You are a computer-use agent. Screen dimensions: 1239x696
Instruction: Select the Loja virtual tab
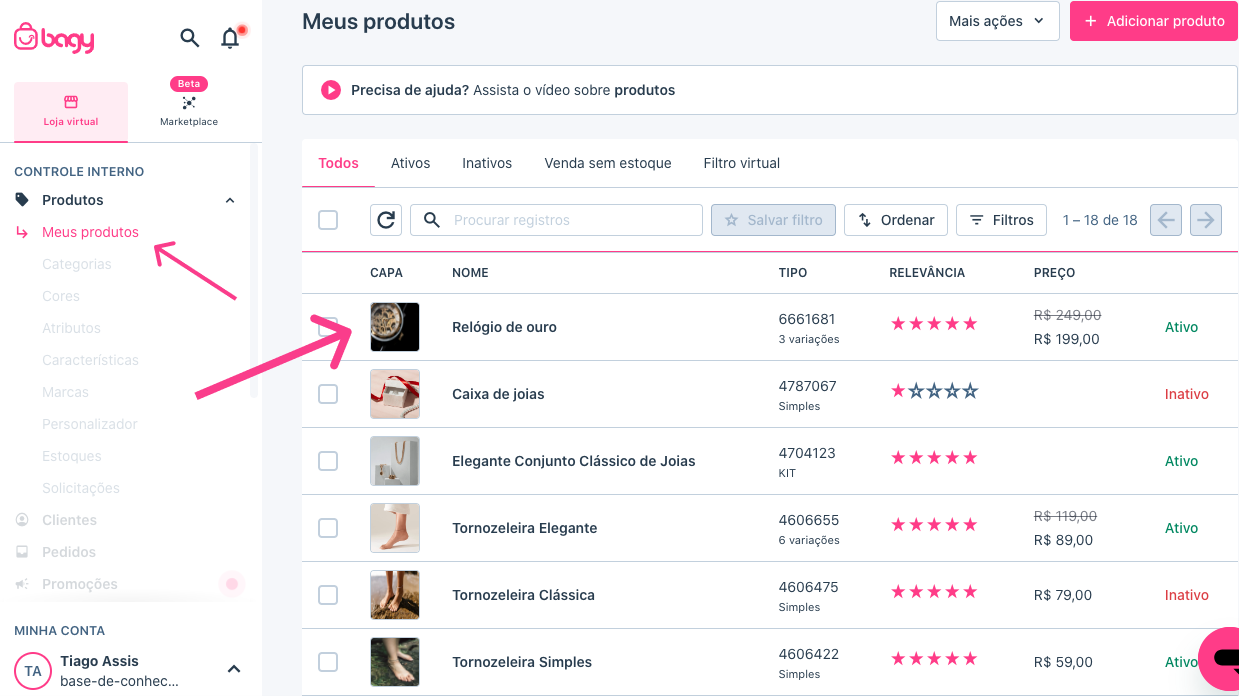[71, 111]
